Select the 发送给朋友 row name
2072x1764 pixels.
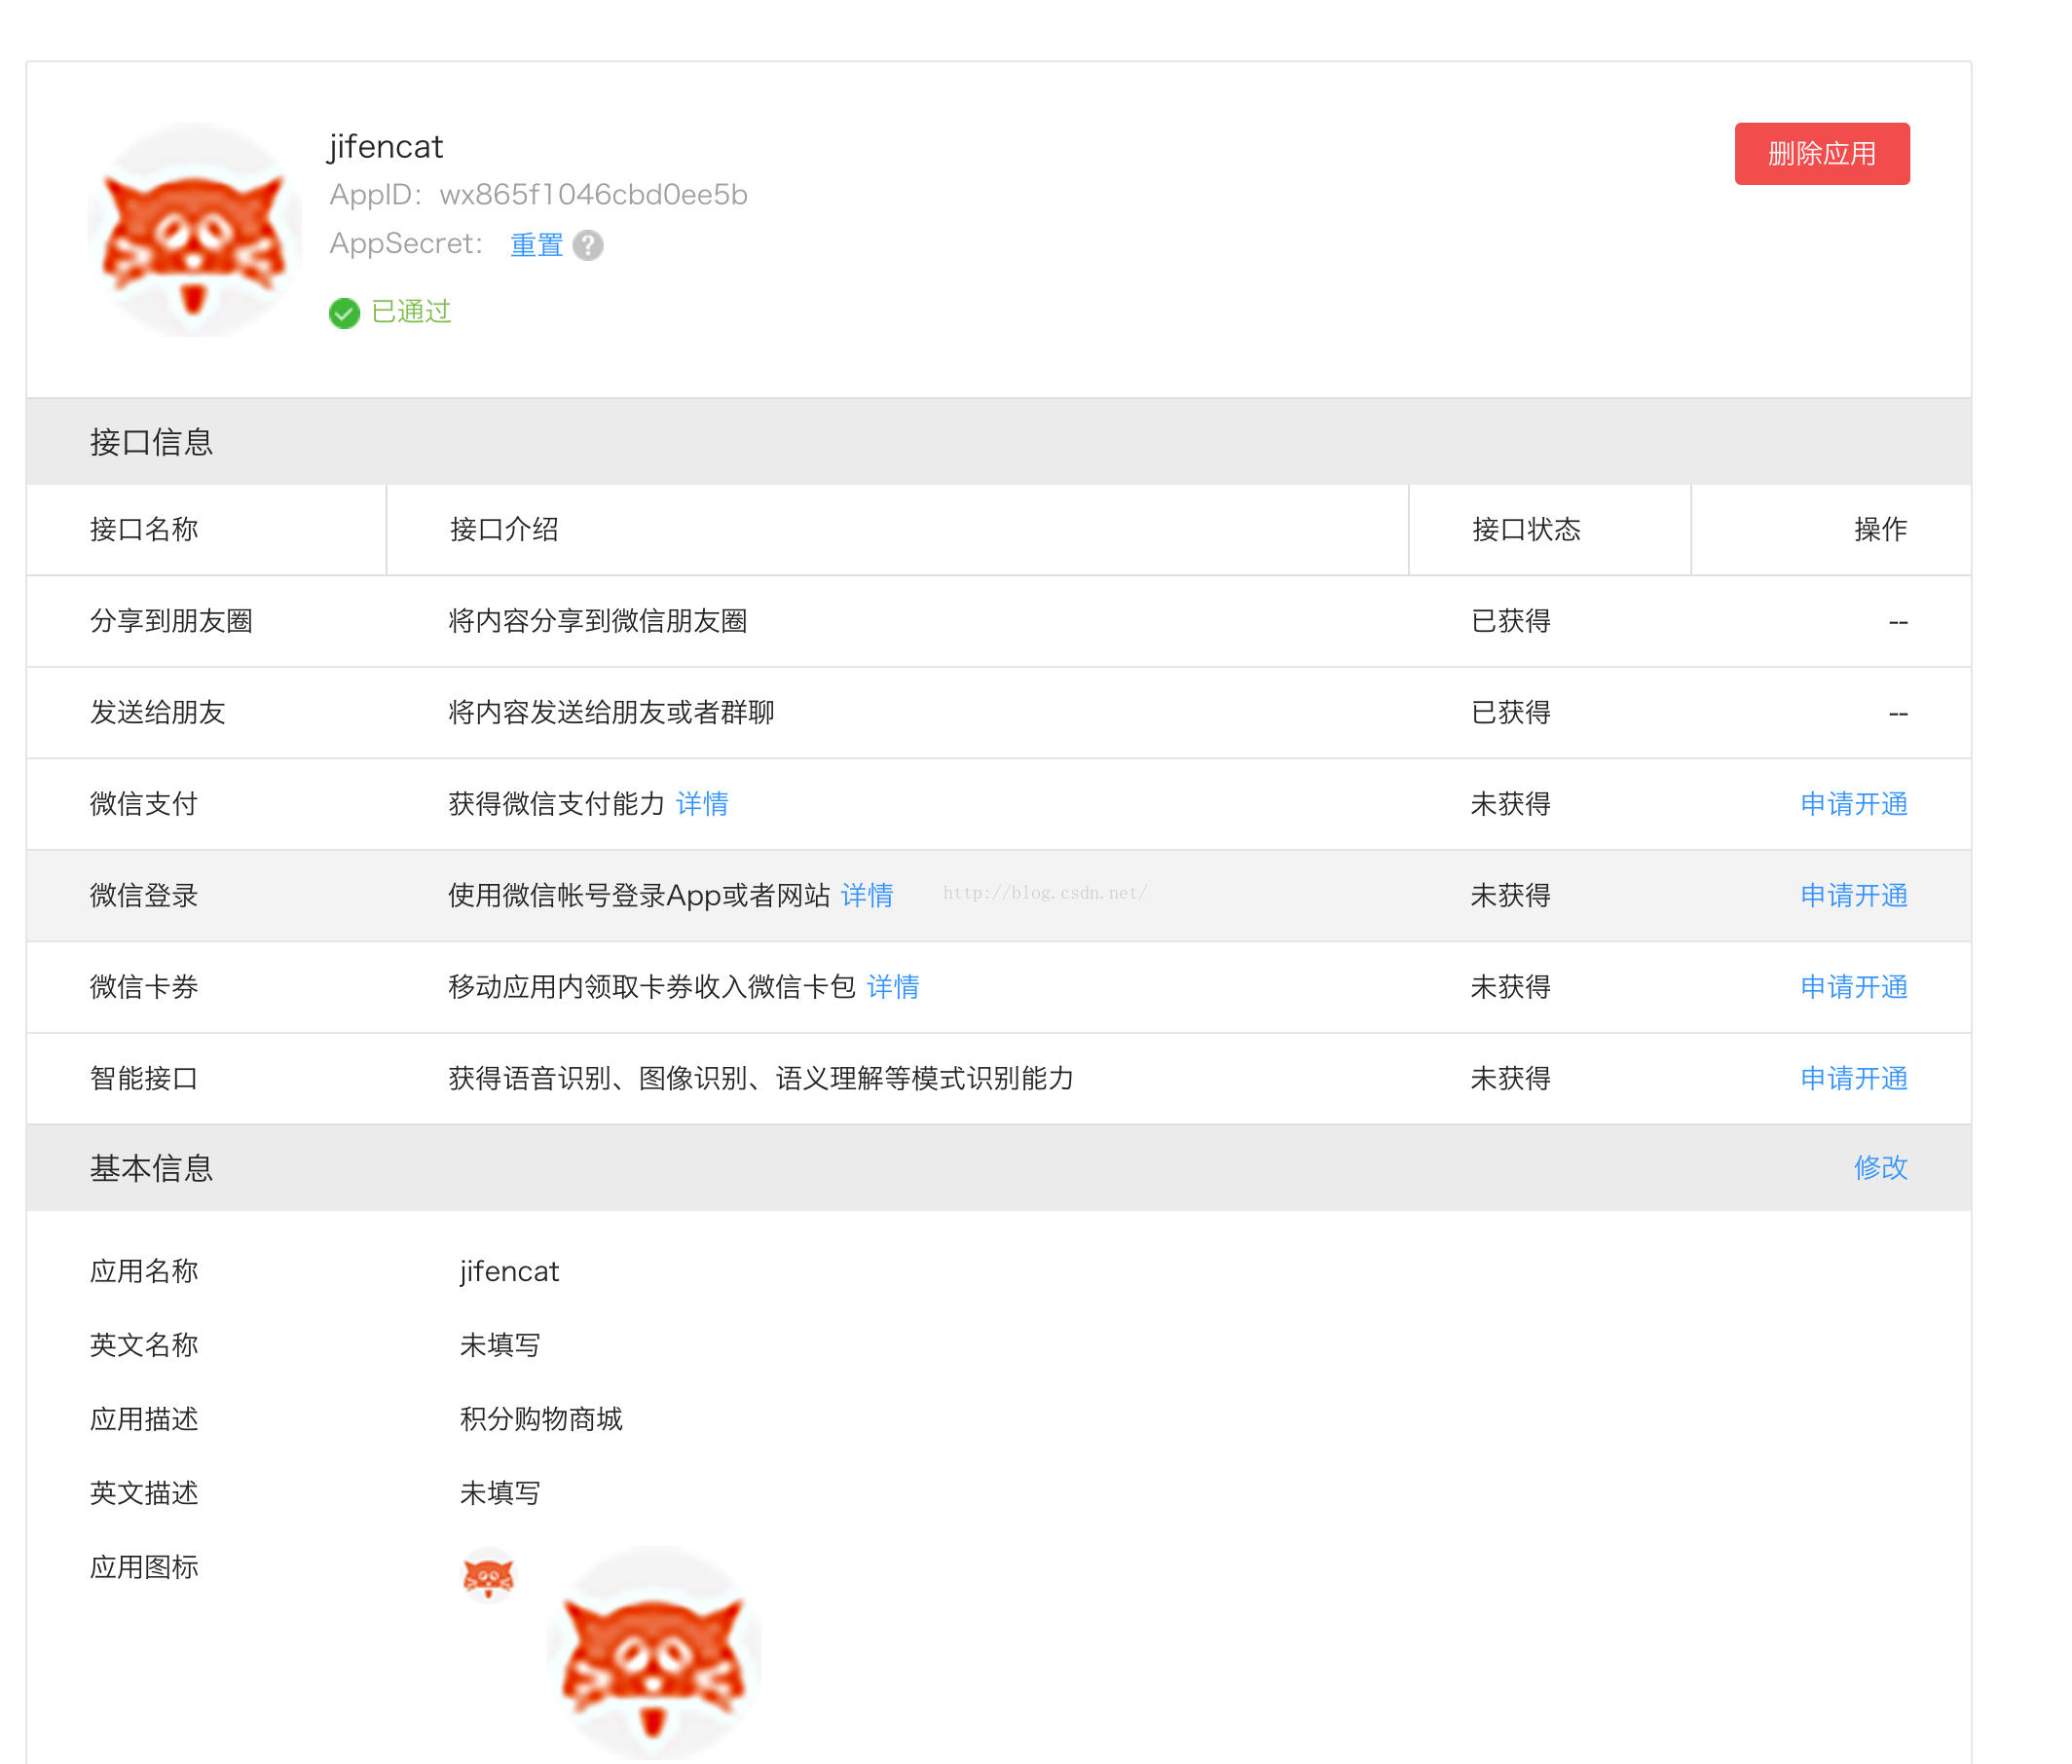(x=158, y=713)
